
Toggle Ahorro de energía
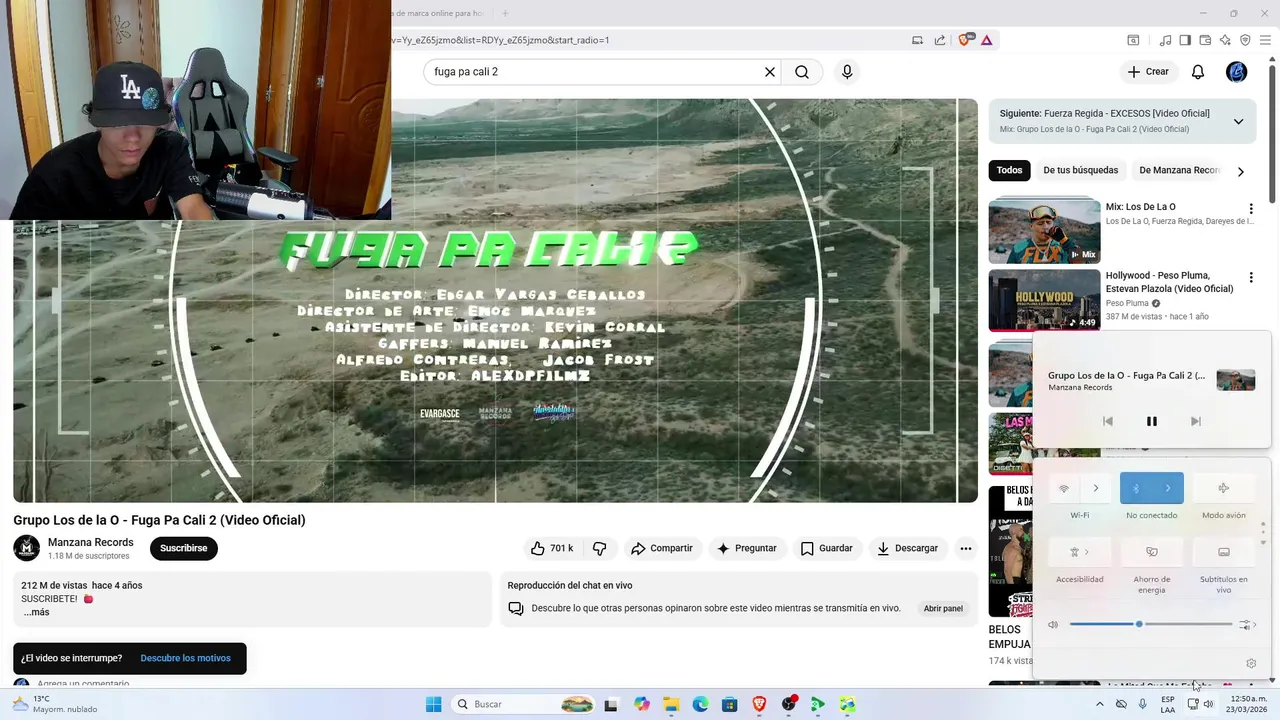(1152, 552)
